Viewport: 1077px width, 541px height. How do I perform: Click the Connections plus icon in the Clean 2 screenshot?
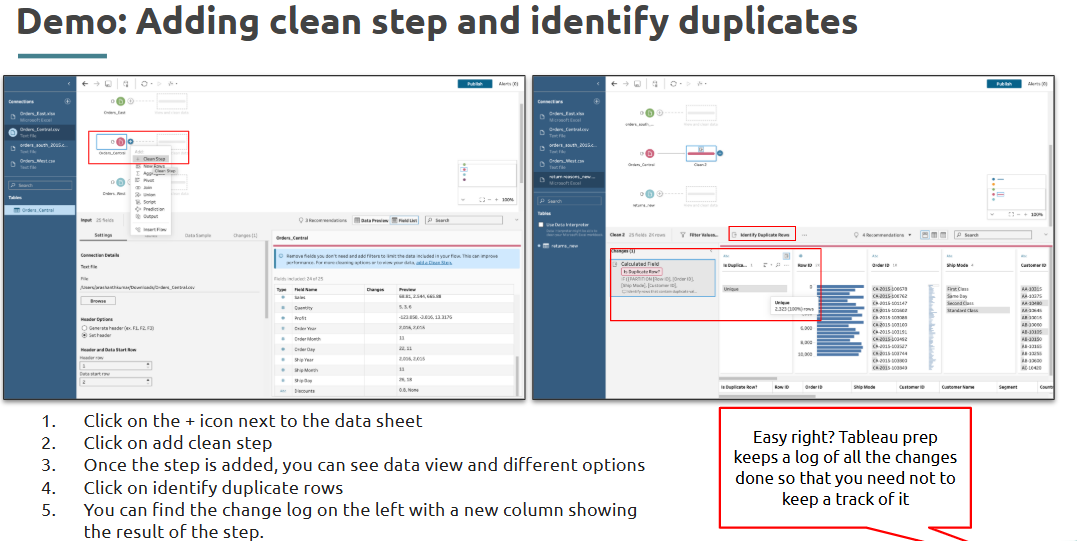tap(596, 101)
